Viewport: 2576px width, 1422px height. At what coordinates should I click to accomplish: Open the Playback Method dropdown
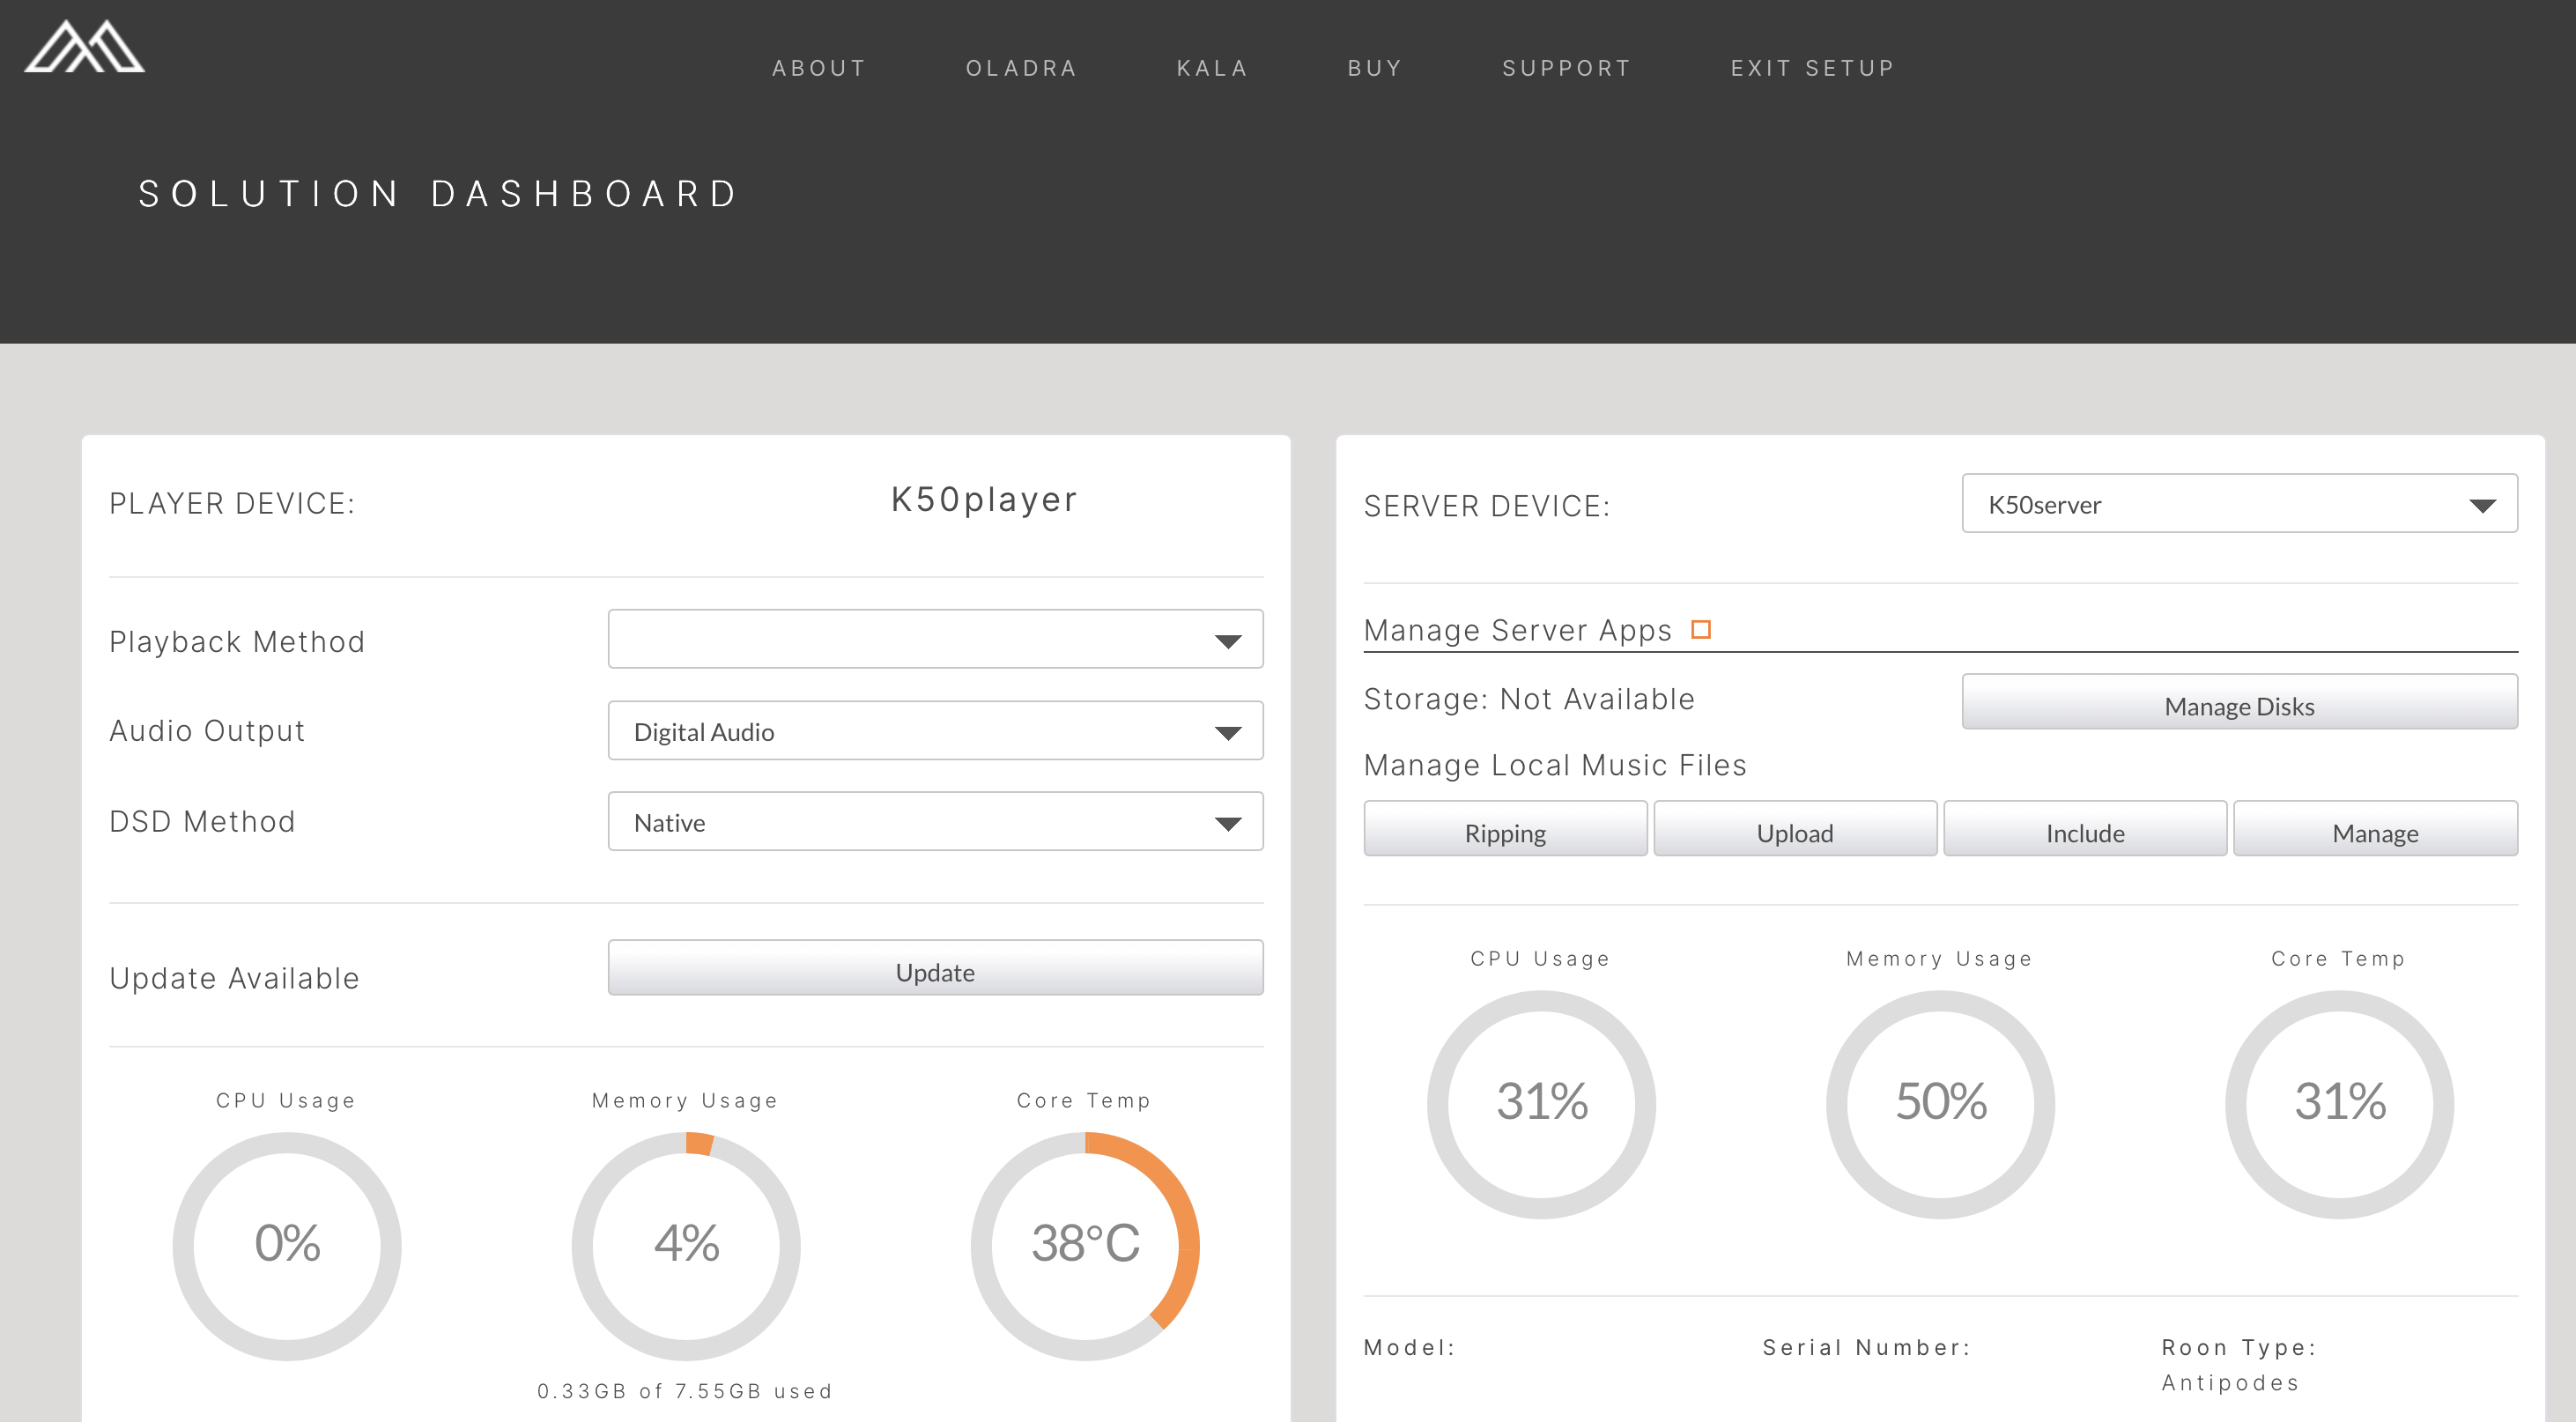coord(935,639)
